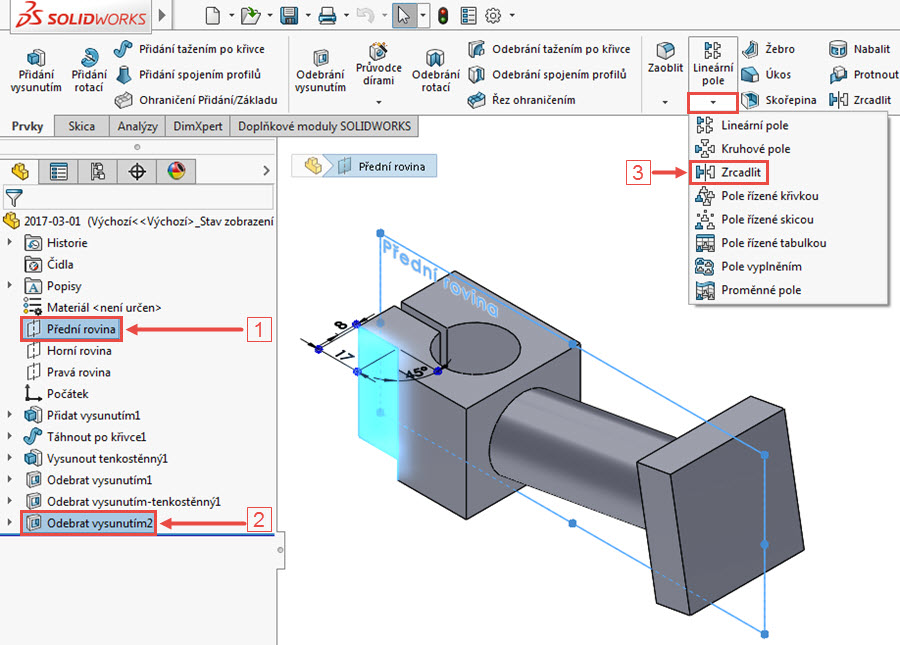Select Přidání spojením profilů
The image size is (900, 645).
(188, 75)
